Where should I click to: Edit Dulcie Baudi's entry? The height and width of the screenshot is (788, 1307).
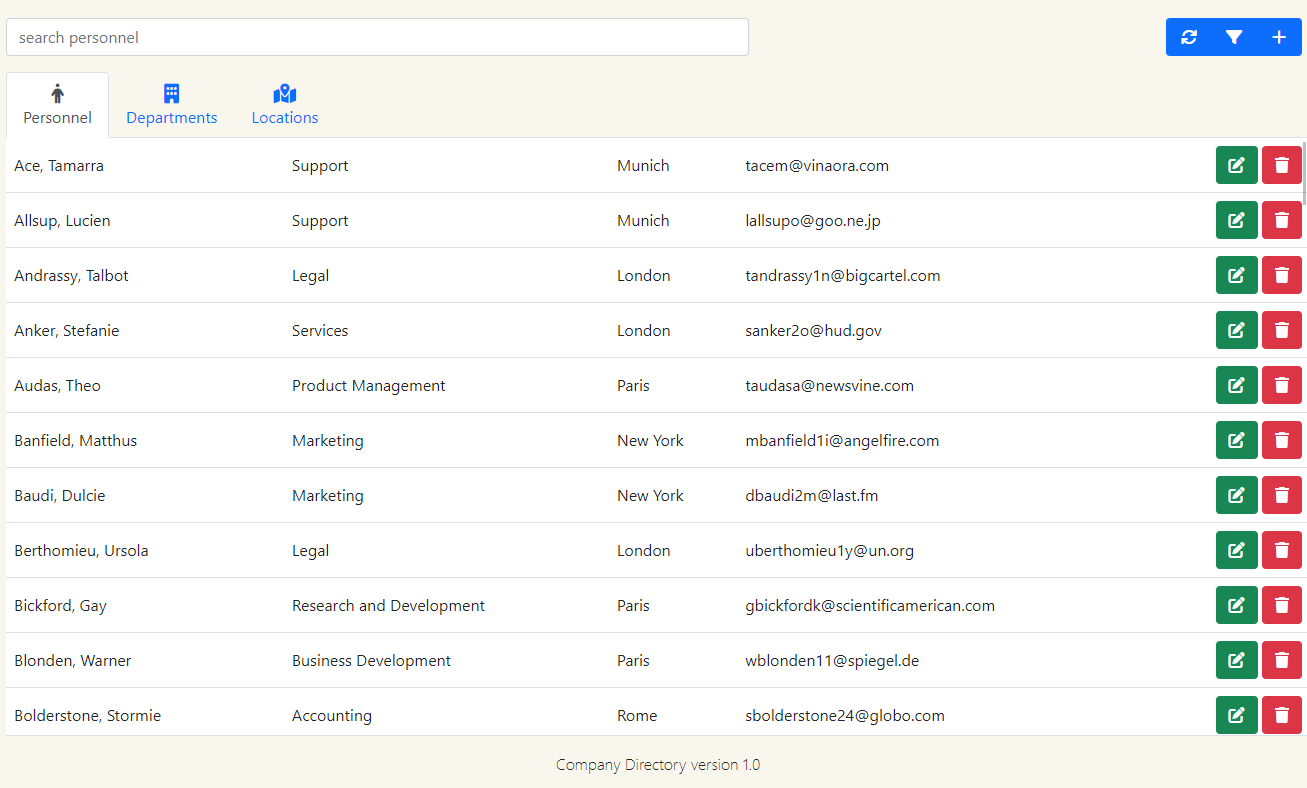click(x=1236, y=495)
